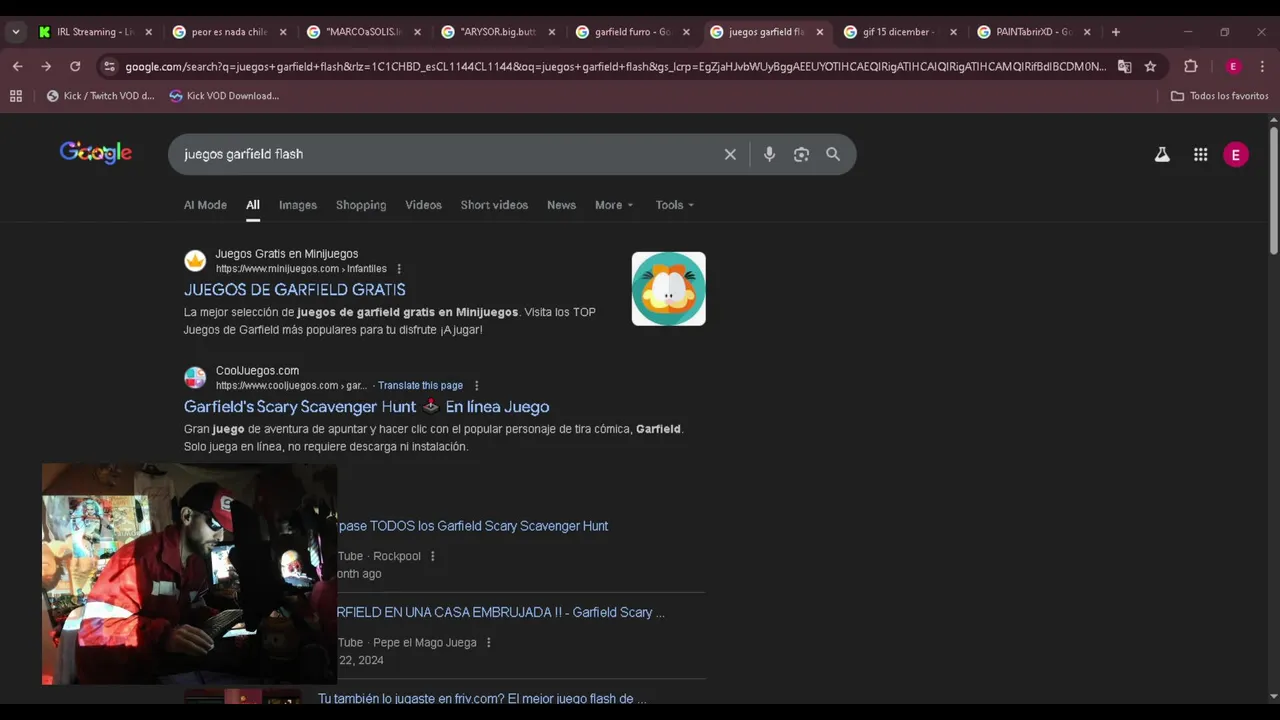Open the Chrome extensions puzzle icon
The height and width of the screenshot is (720, 1280).
(1191, 67)
